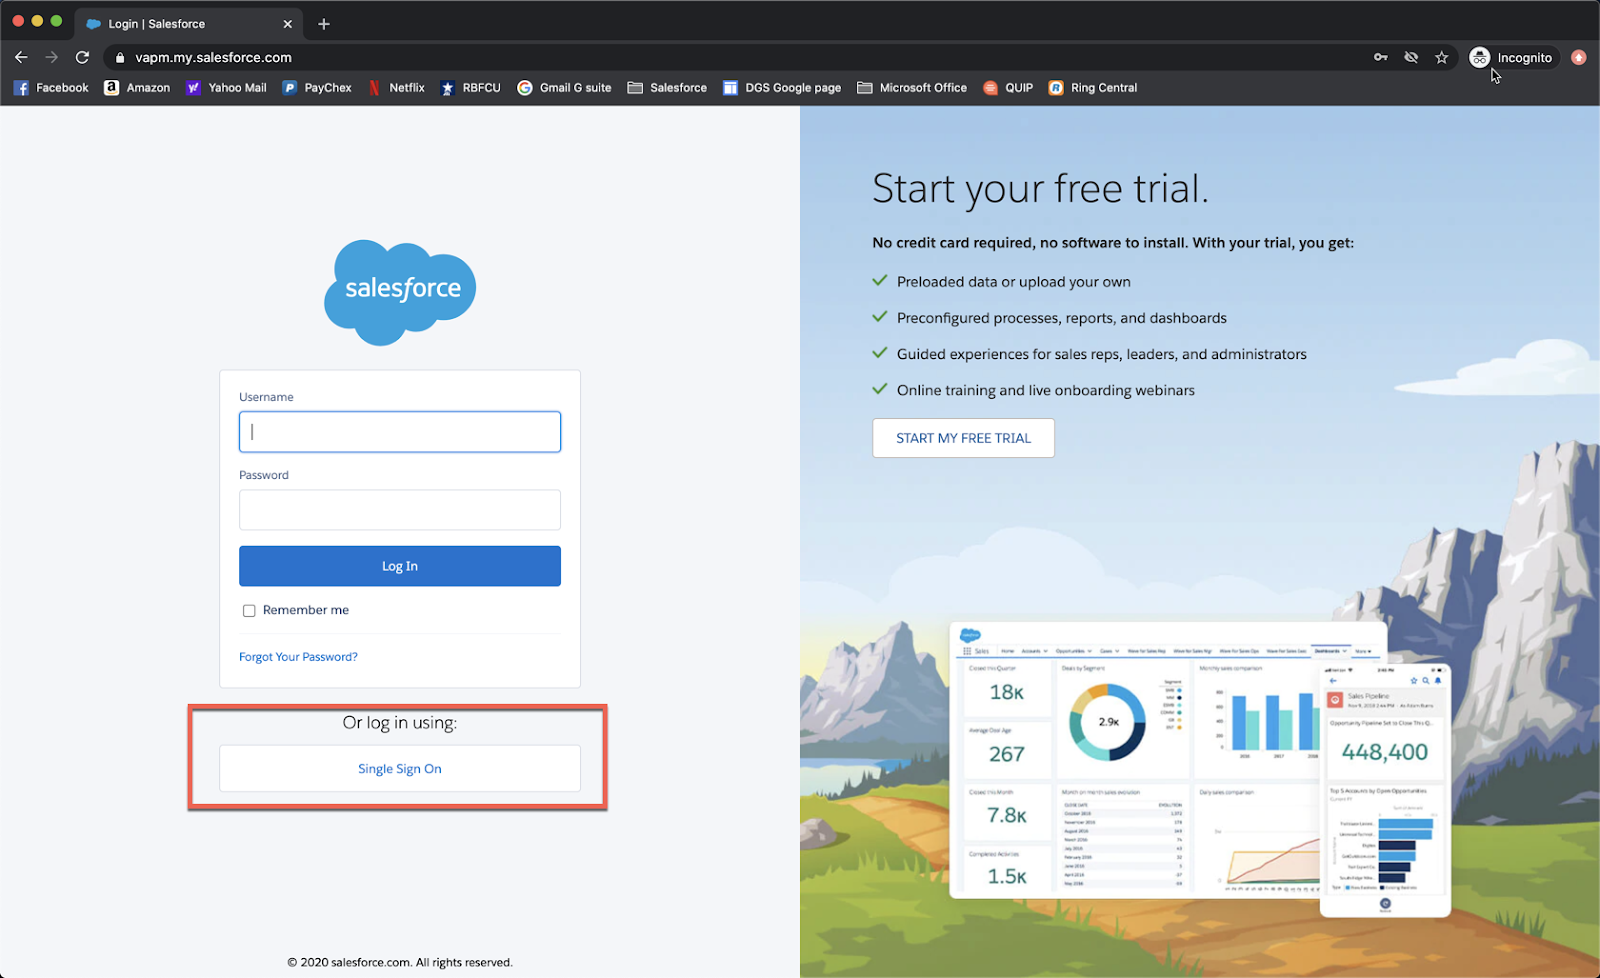Open the Microsoft Office bookmarks folder
The image size is (1600, 978).
point(912,88)
